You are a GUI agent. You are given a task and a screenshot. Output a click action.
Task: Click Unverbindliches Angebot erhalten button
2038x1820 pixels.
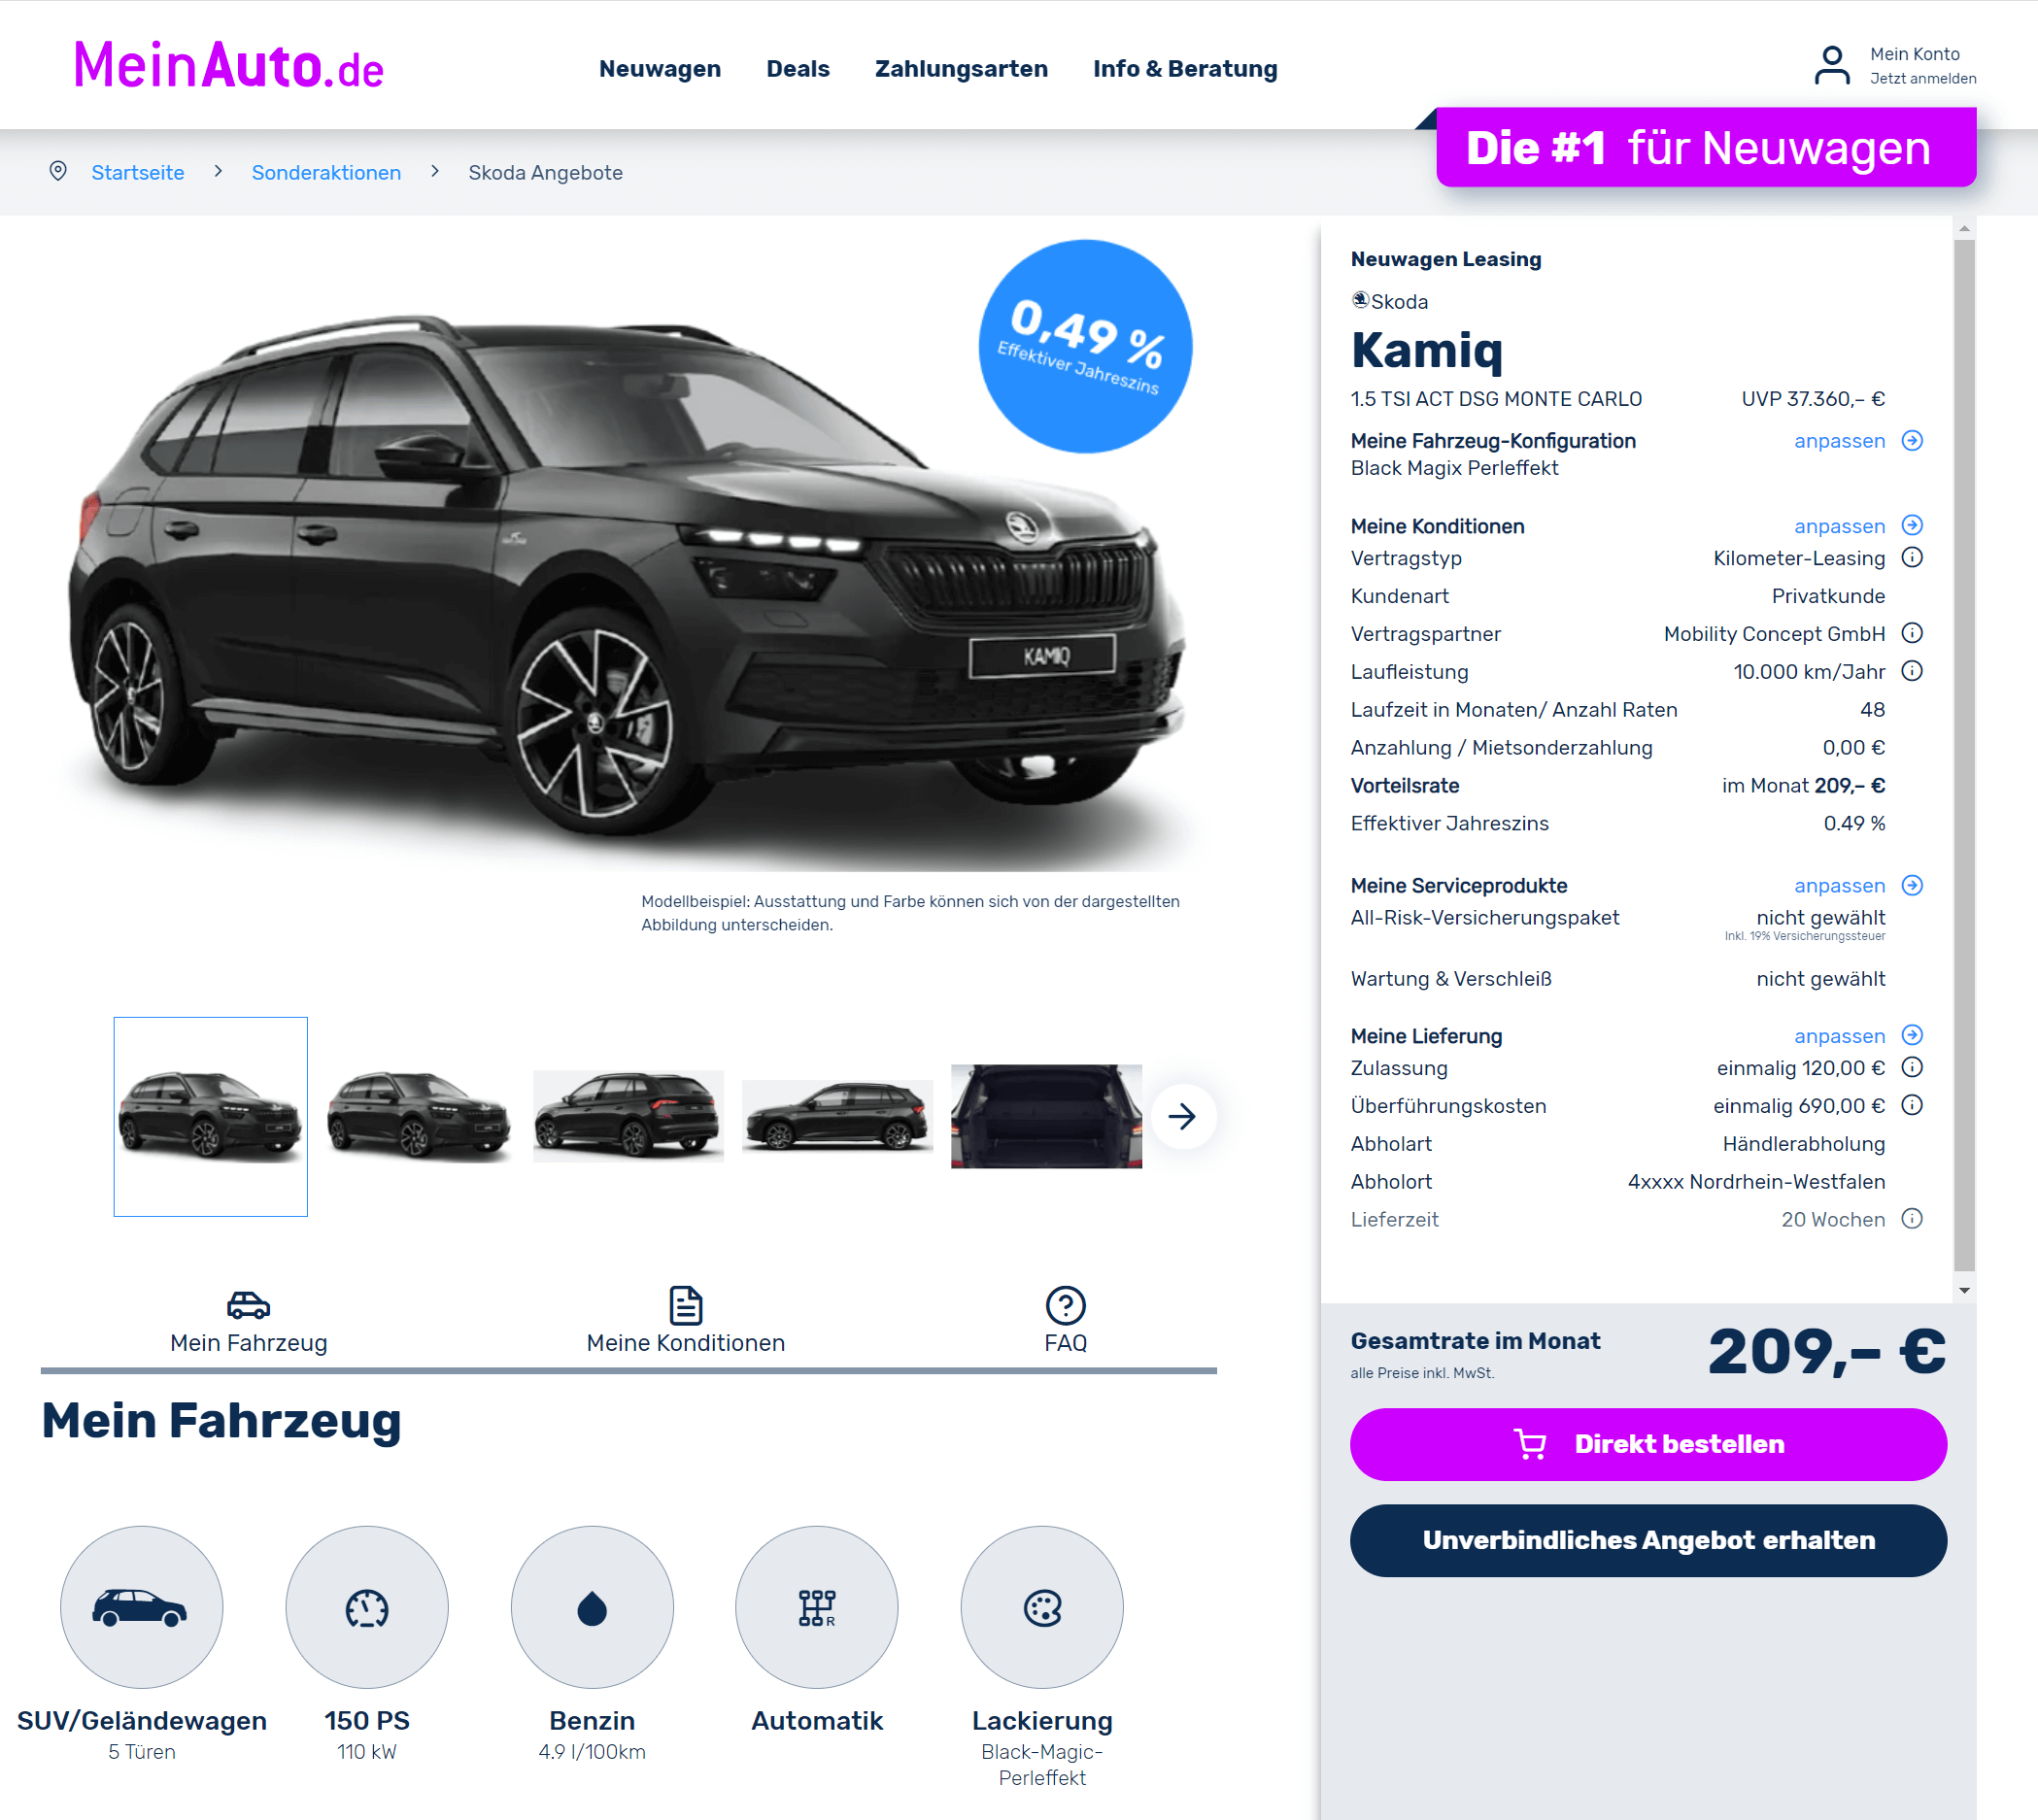(x=1648, y=1541)
